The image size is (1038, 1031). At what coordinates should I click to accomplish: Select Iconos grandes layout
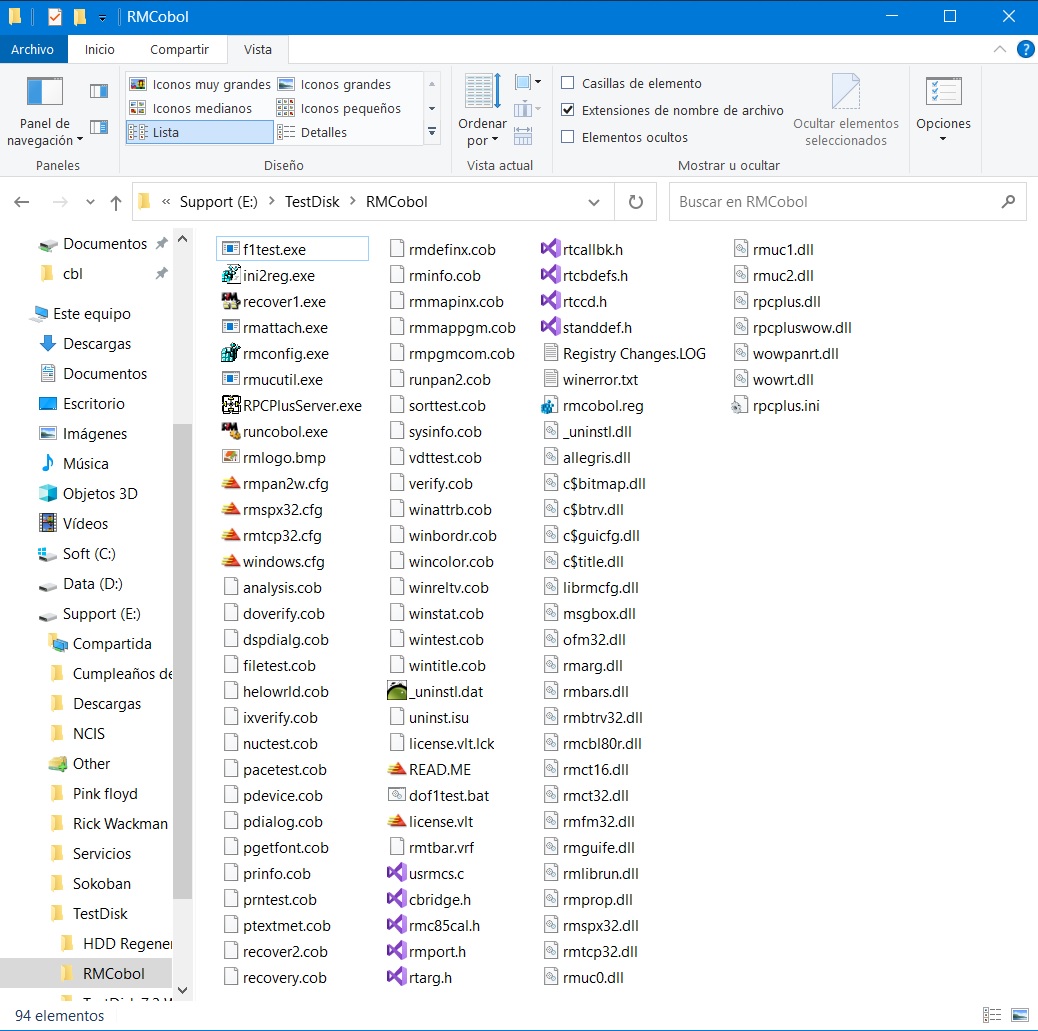(x=336, y=84)
